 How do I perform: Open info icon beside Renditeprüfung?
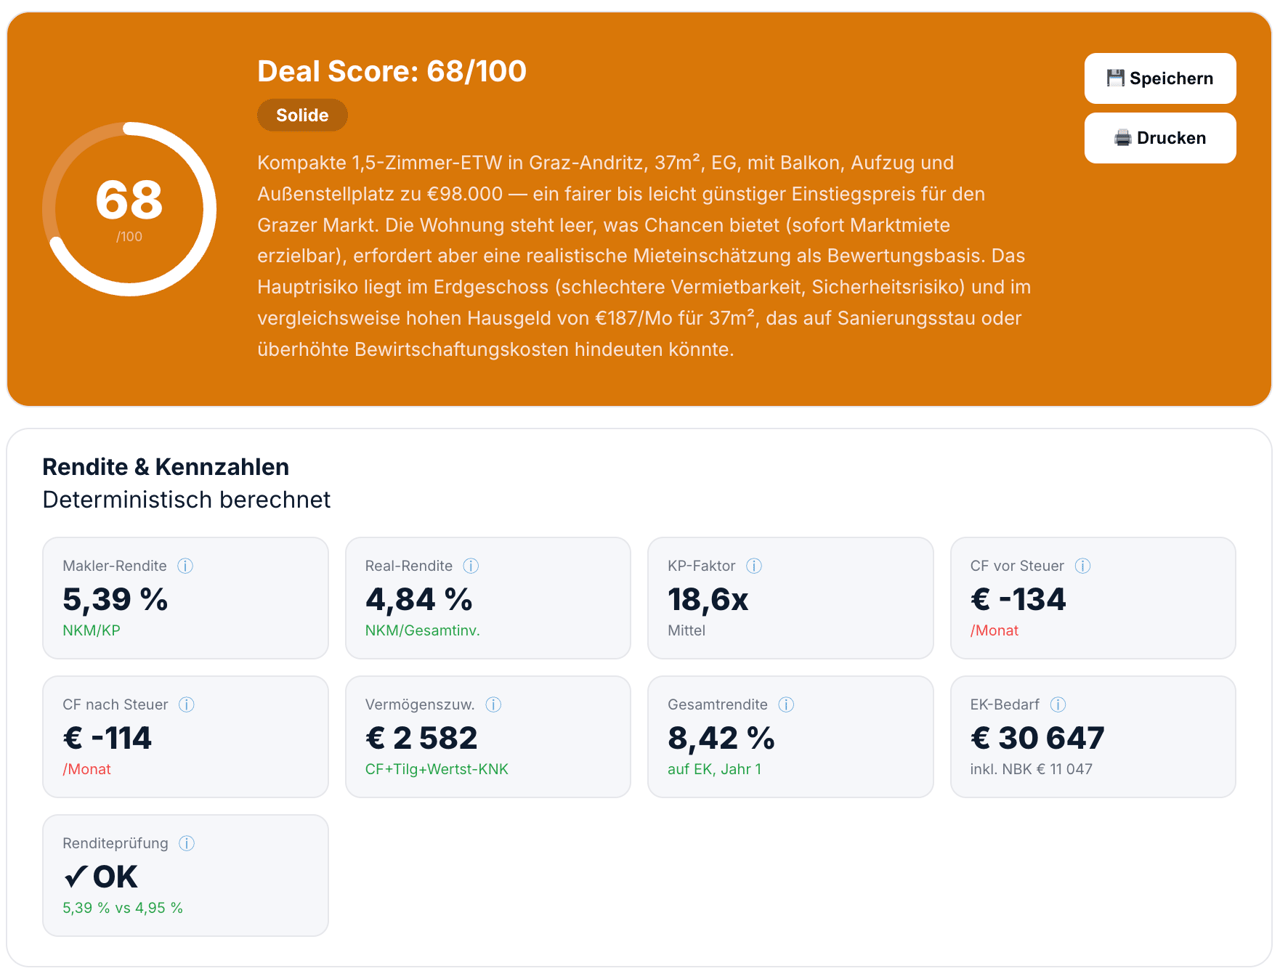187,844
